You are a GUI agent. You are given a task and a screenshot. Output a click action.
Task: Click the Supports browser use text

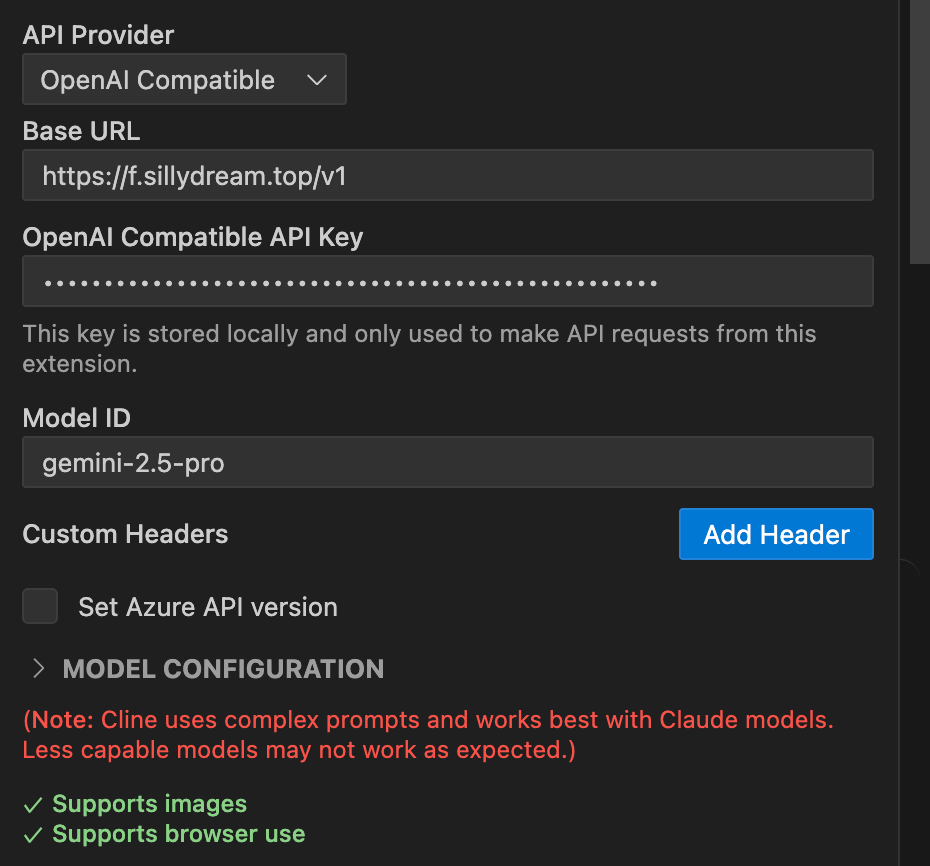click(179, 834)
